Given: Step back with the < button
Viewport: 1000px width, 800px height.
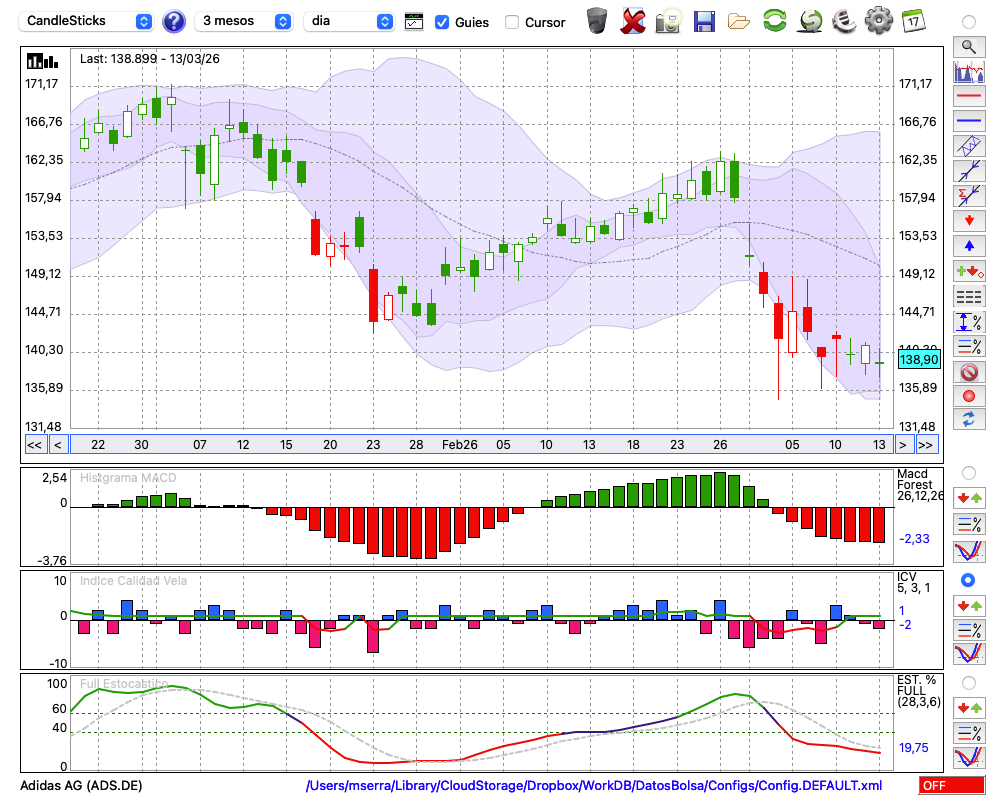Looking at the screenshot, I should [57, 445].
